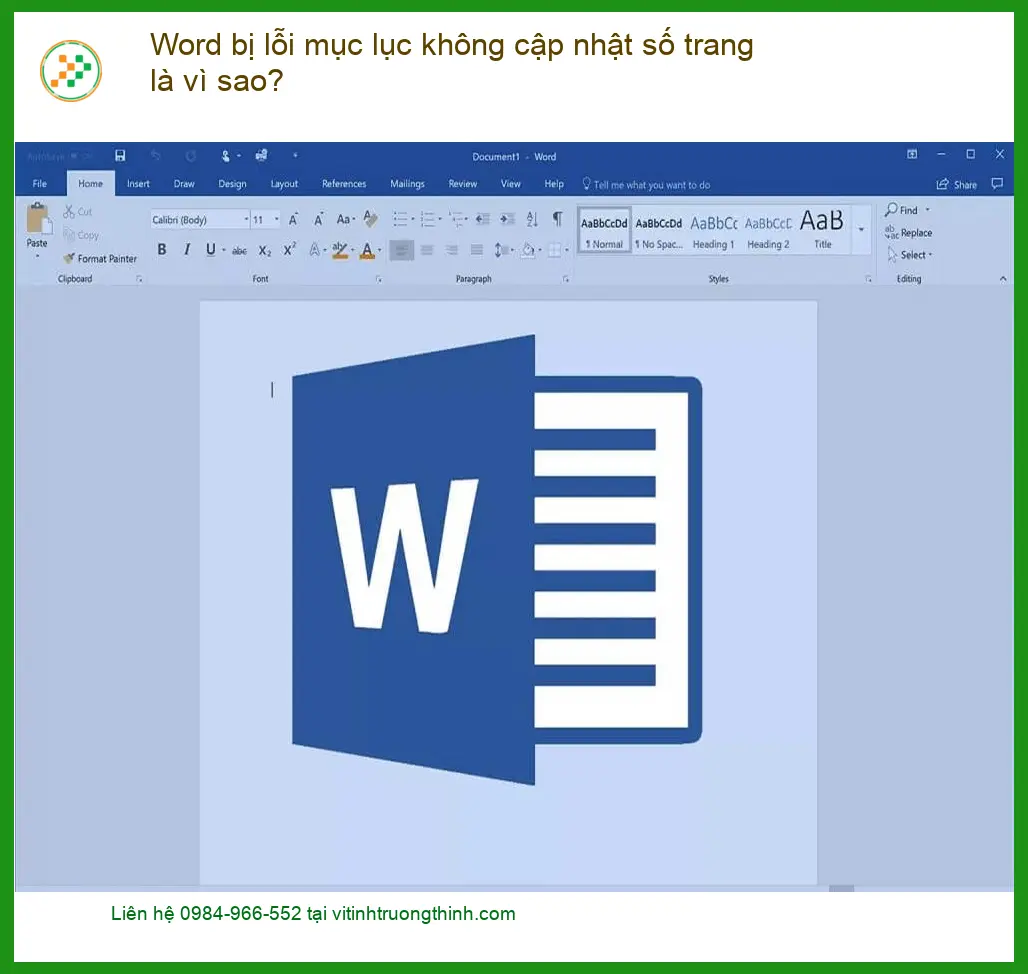
Task: Expand Styles gallery More arrow
Action: 861,229
